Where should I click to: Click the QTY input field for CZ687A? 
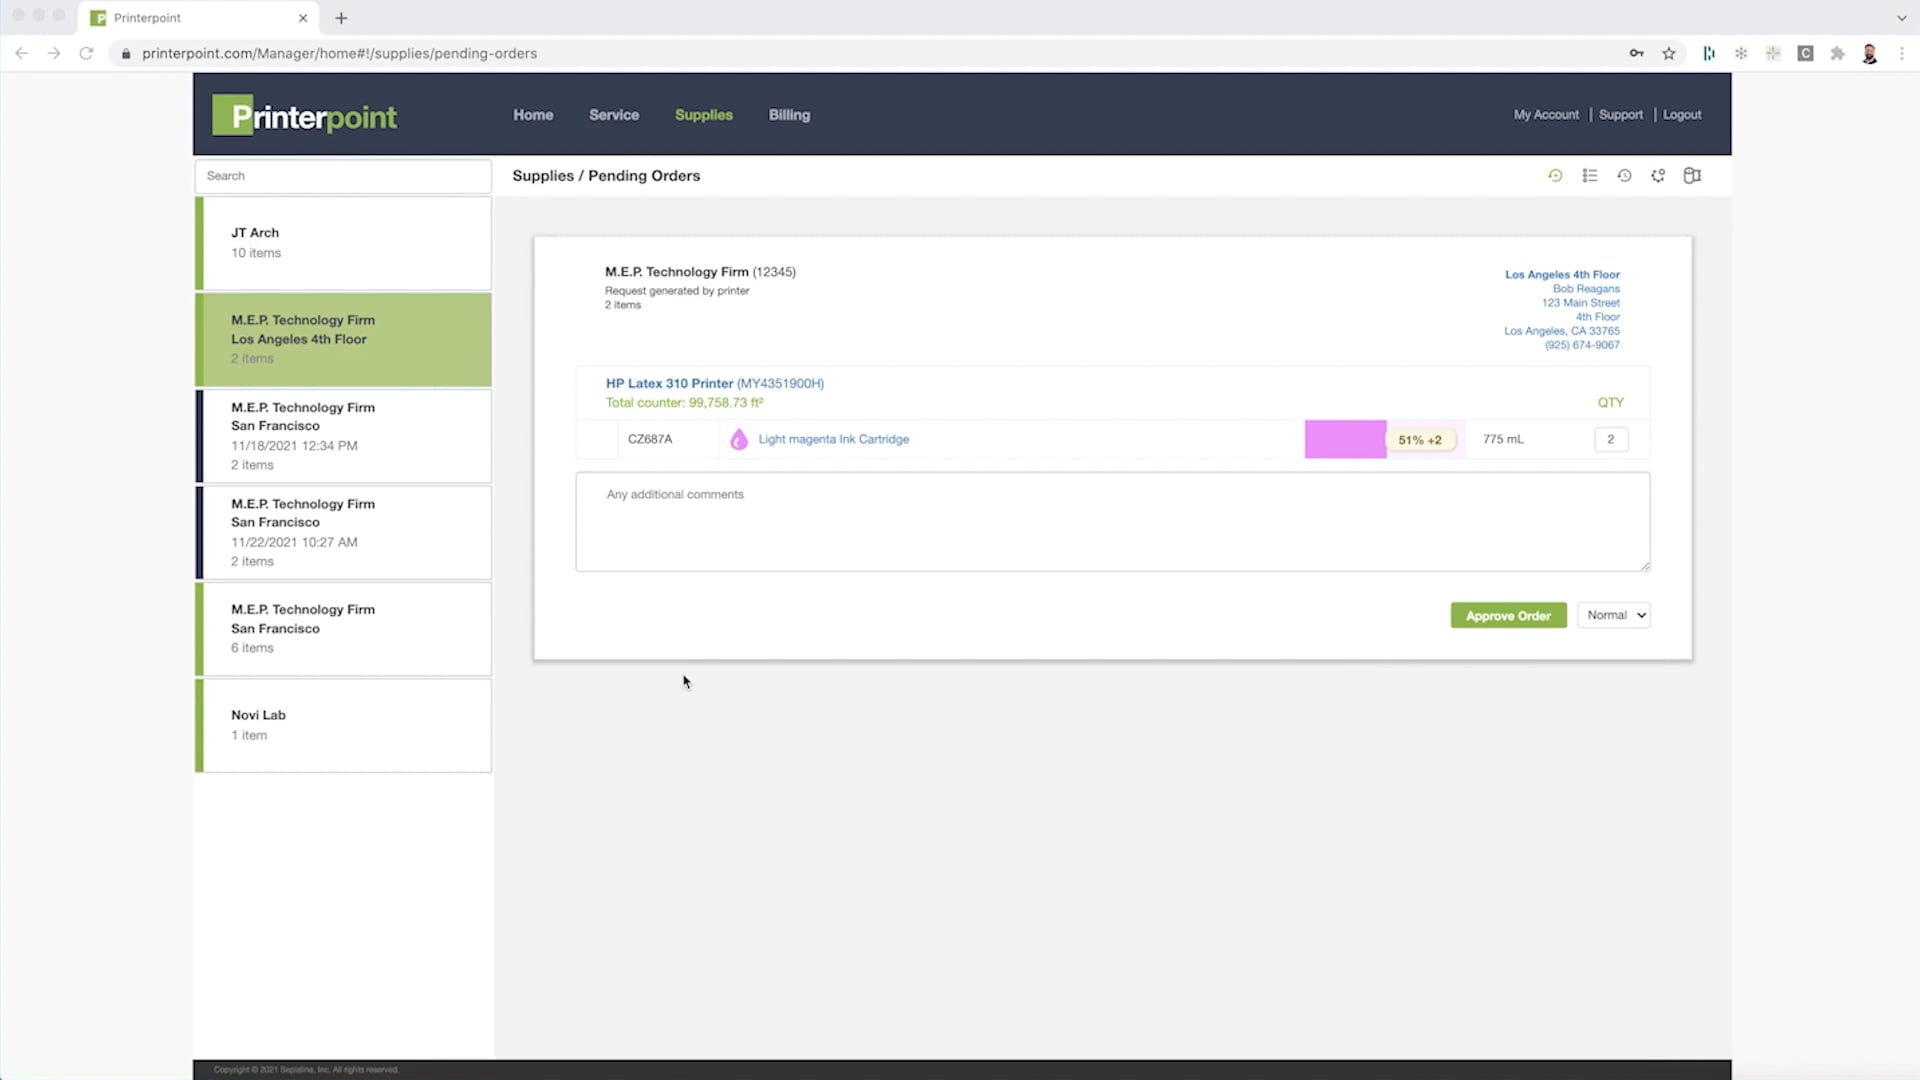tap(1610, 438)
